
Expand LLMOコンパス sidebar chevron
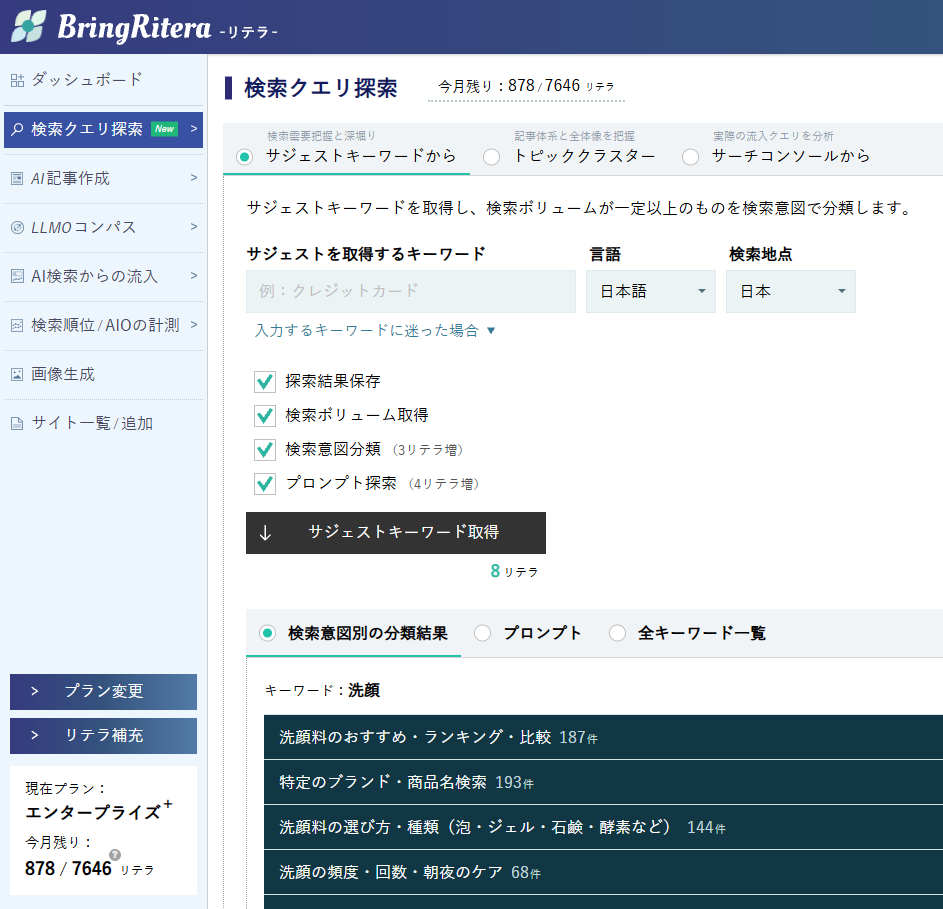194,227
